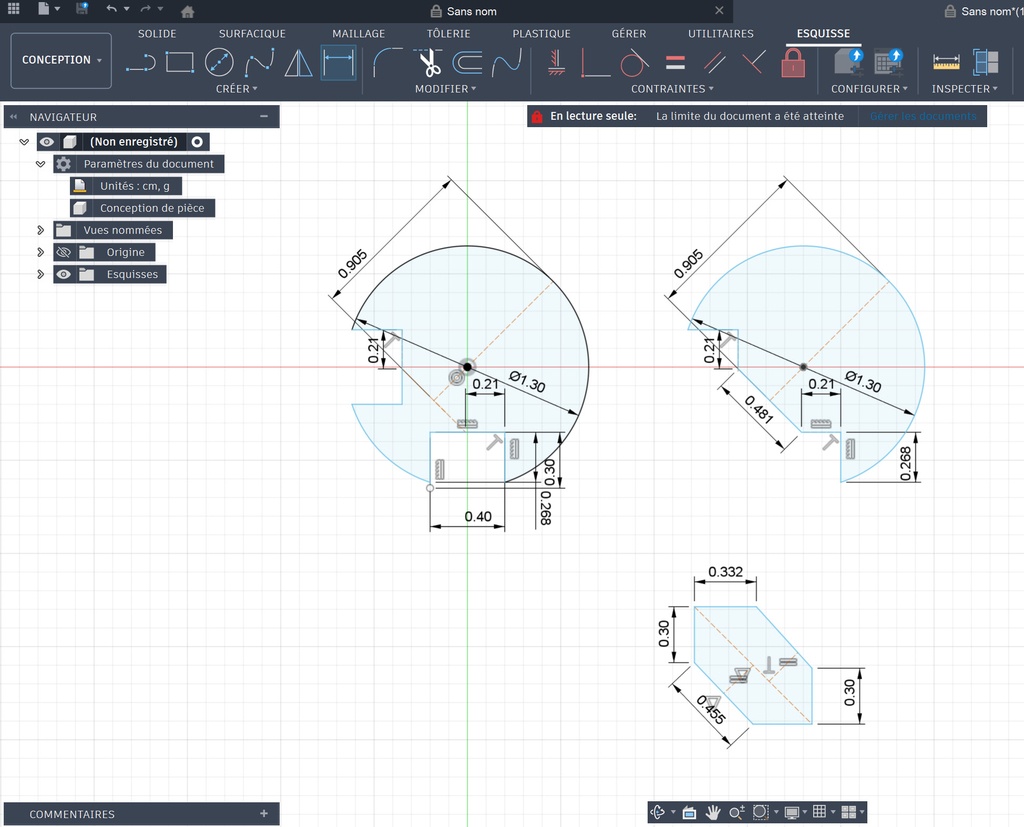Open the CONCEPTION workspace dropdown
Screen dimensions: 1024x827
click(62, 60)
